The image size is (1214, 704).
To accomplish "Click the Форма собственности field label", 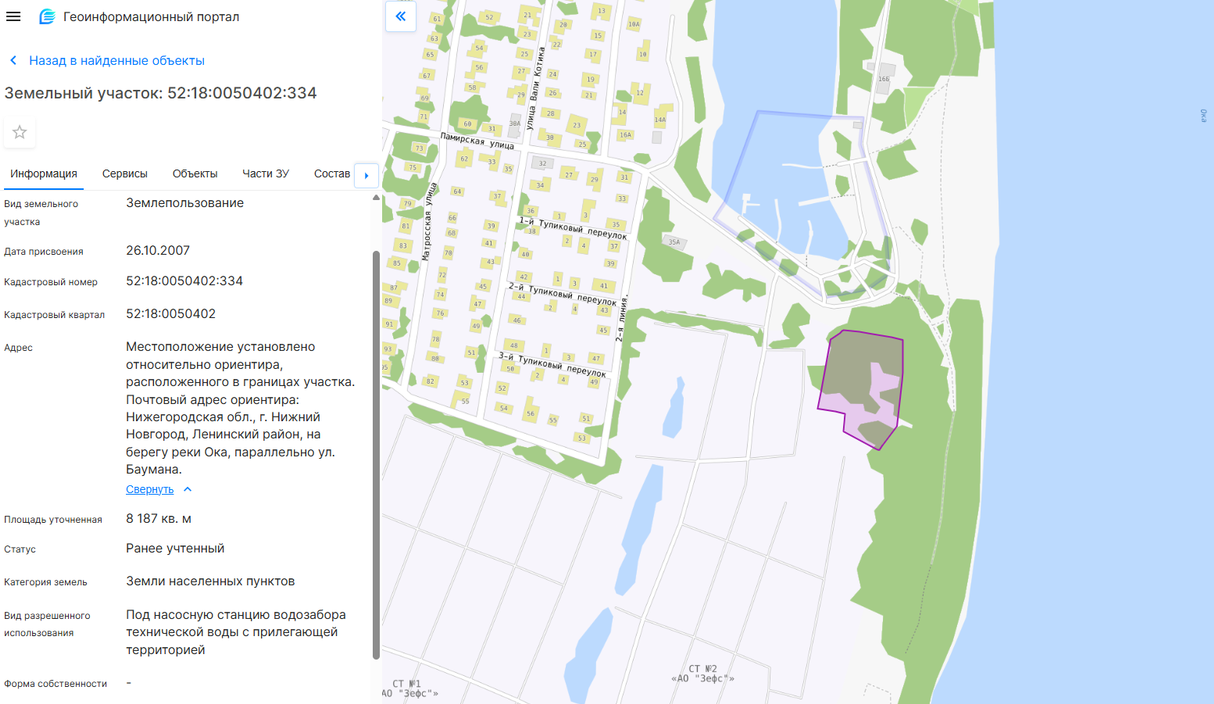I will click(x=55, y=684).
